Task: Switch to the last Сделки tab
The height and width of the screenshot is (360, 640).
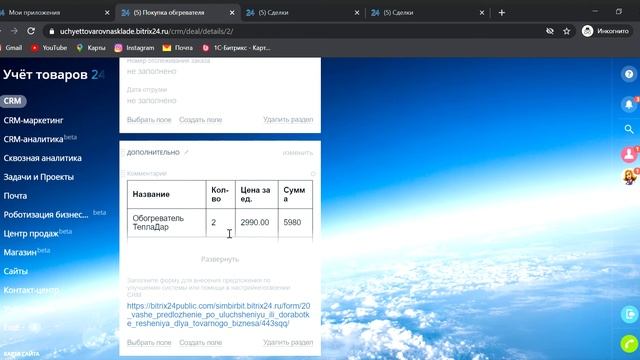Action: (x=428, y=13)
